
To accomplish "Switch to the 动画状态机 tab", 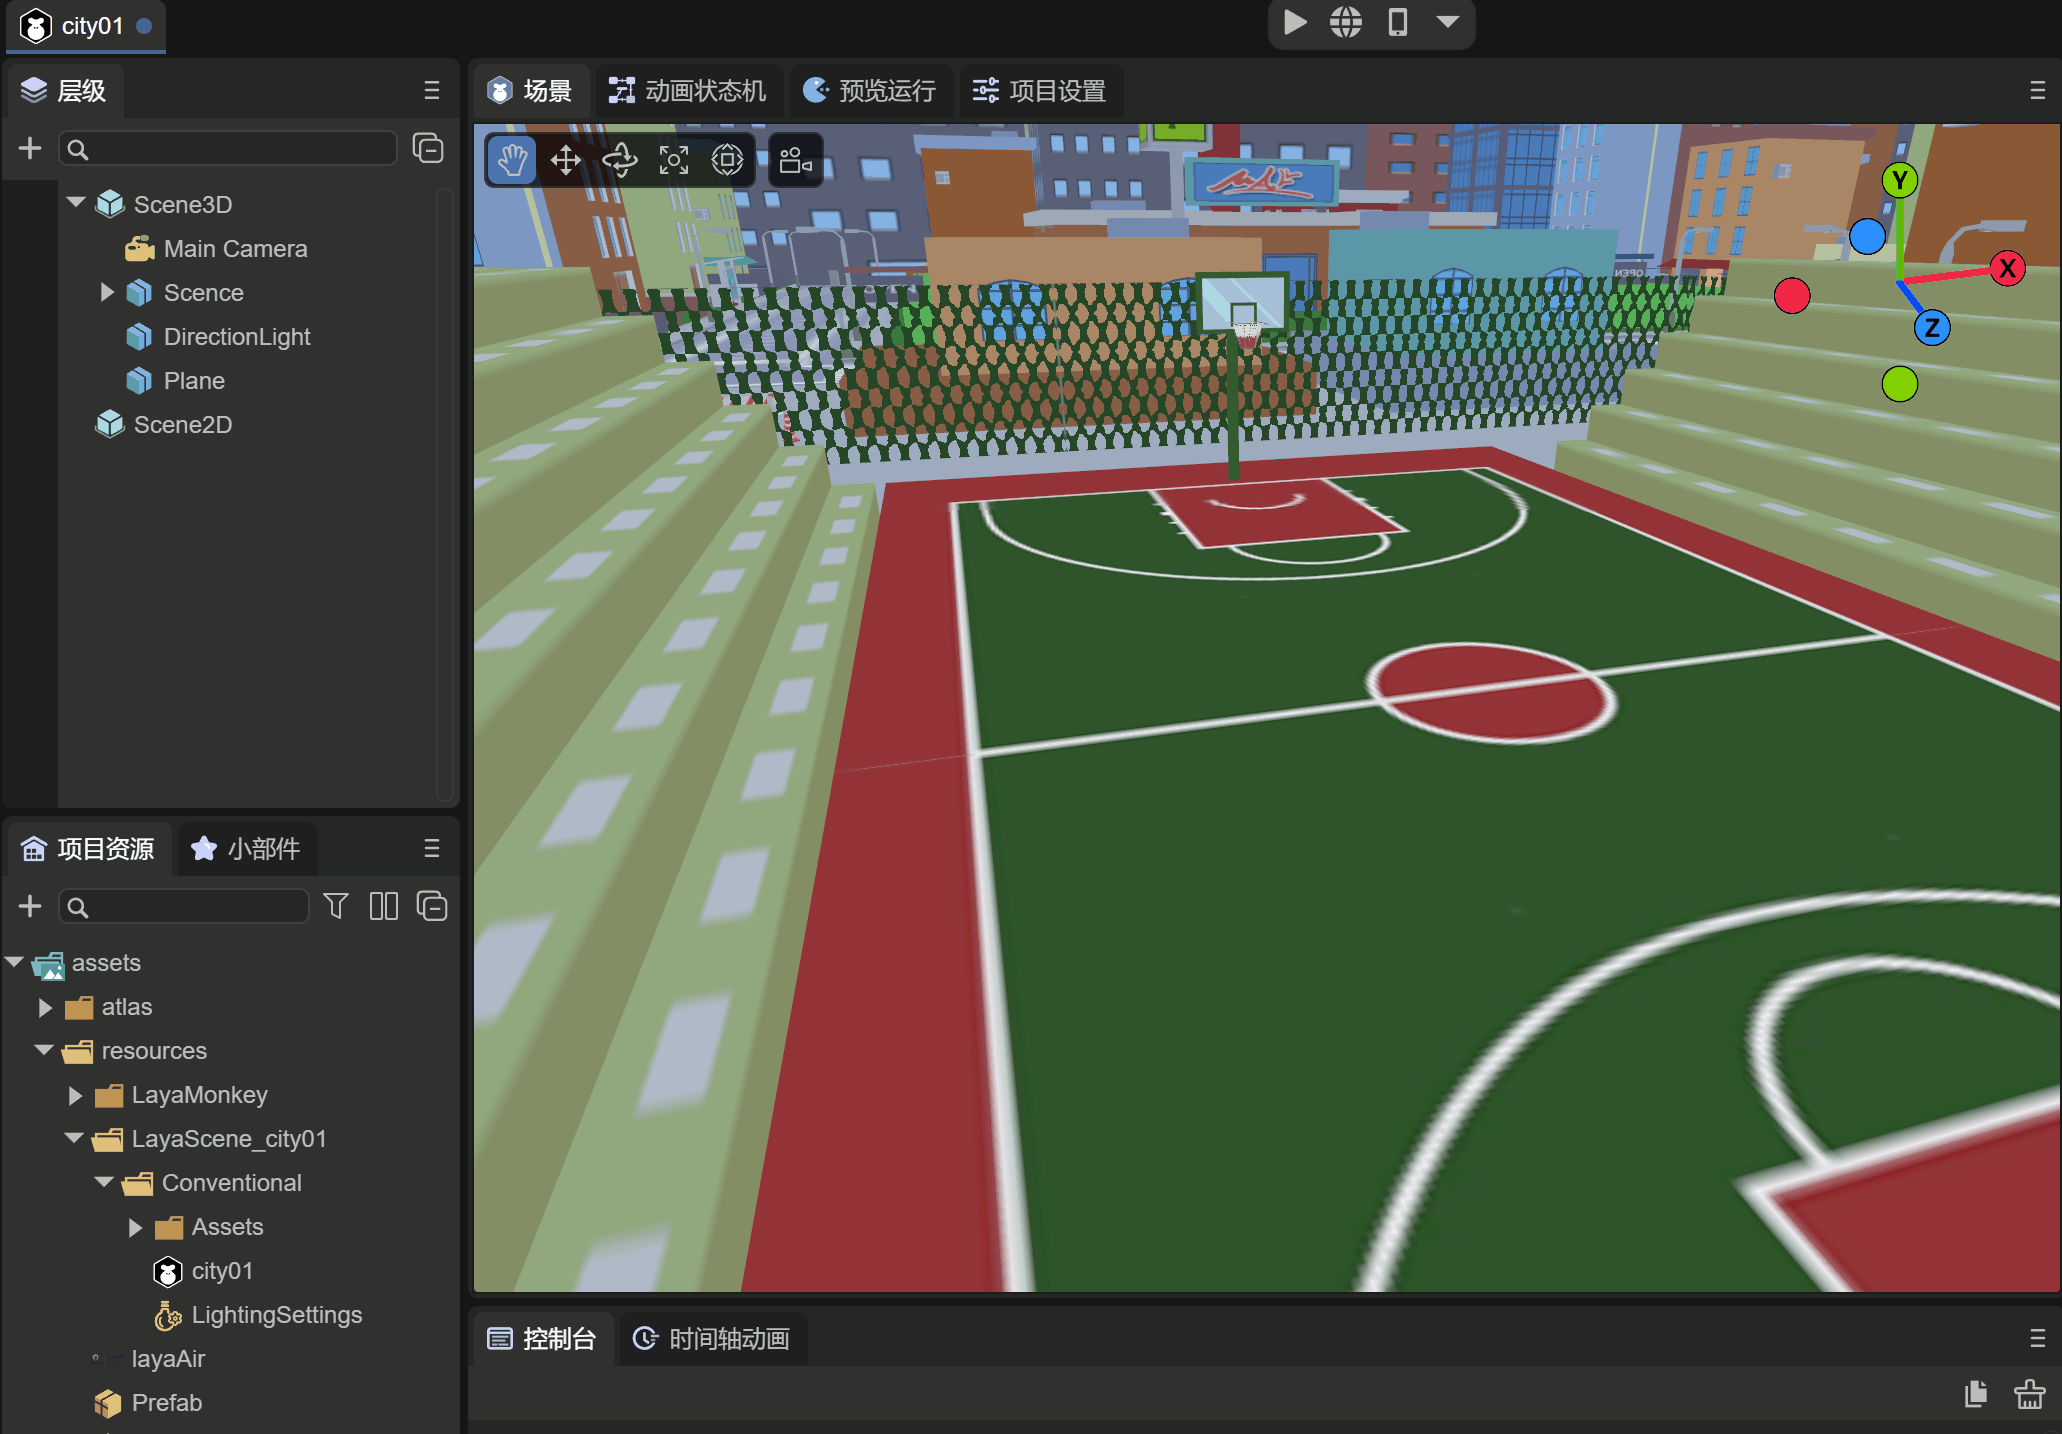I will [688, 90].
